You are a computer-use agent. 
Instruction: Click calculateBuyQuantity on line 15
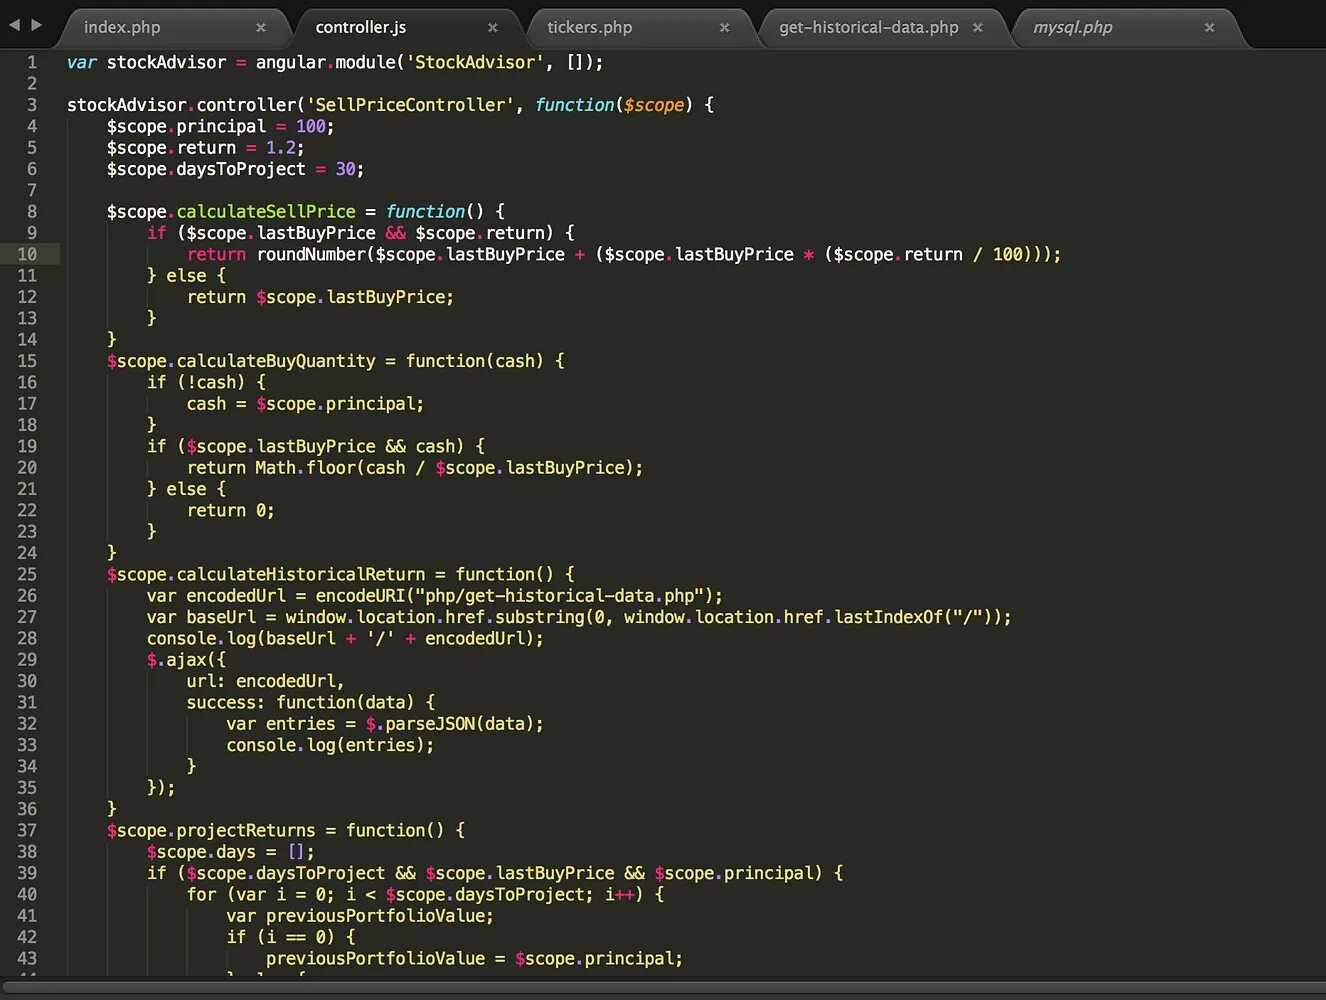coord(276,361)
